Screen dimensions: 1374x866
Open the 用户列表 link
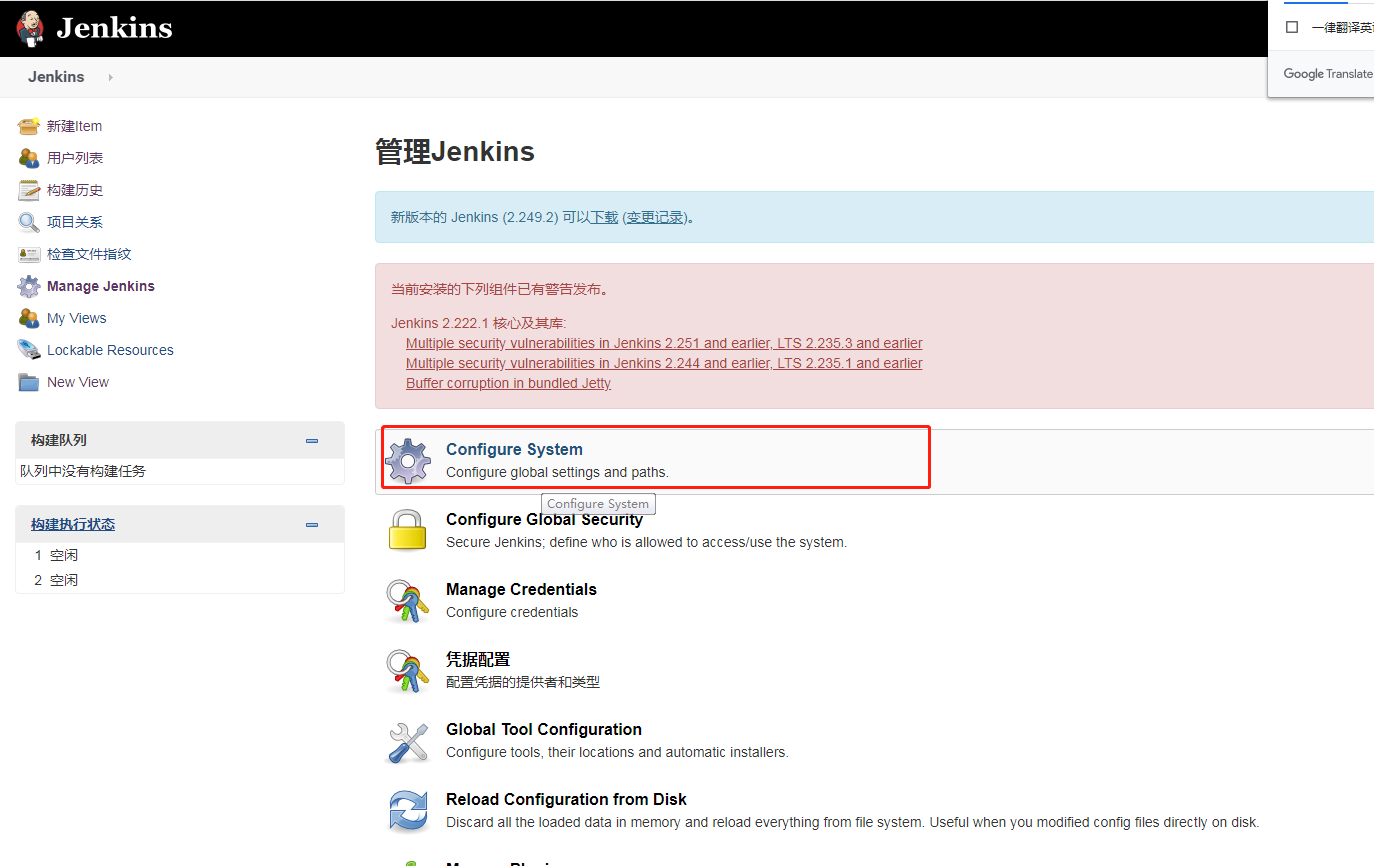pyautogui.click(x=75, y=158)
